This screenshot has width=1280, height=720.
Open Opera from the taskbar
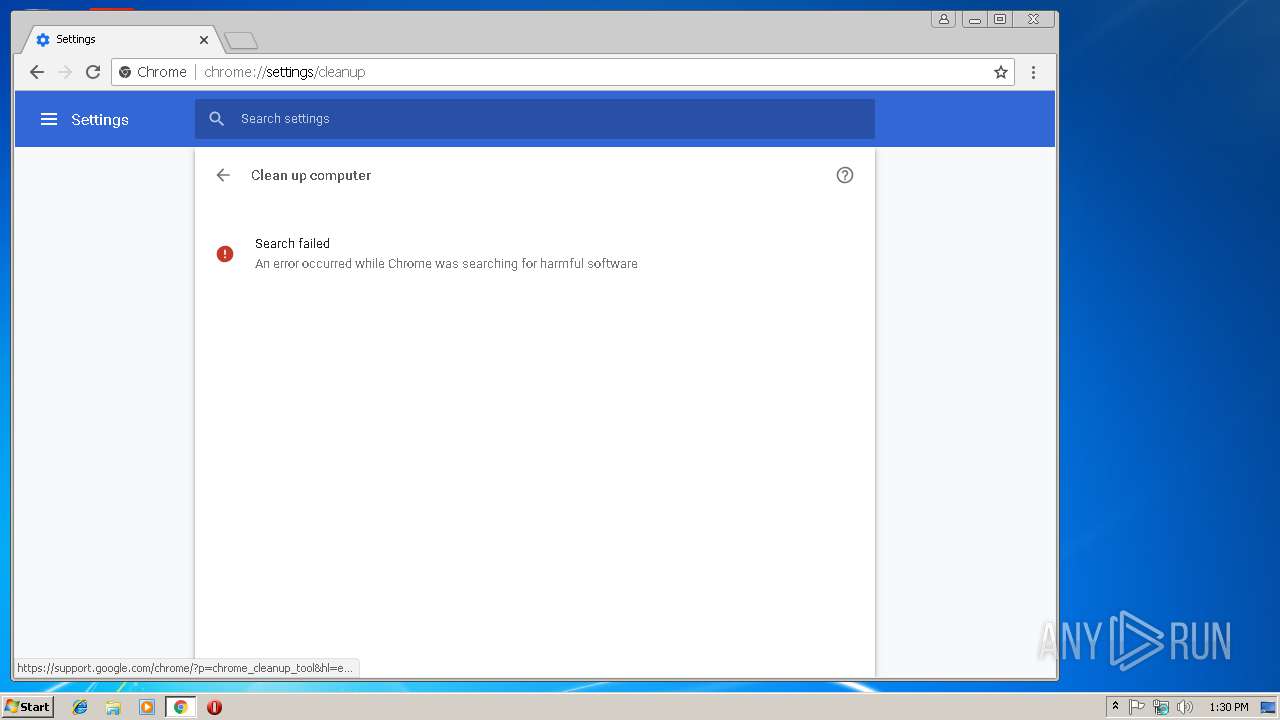tap(214, 707)
